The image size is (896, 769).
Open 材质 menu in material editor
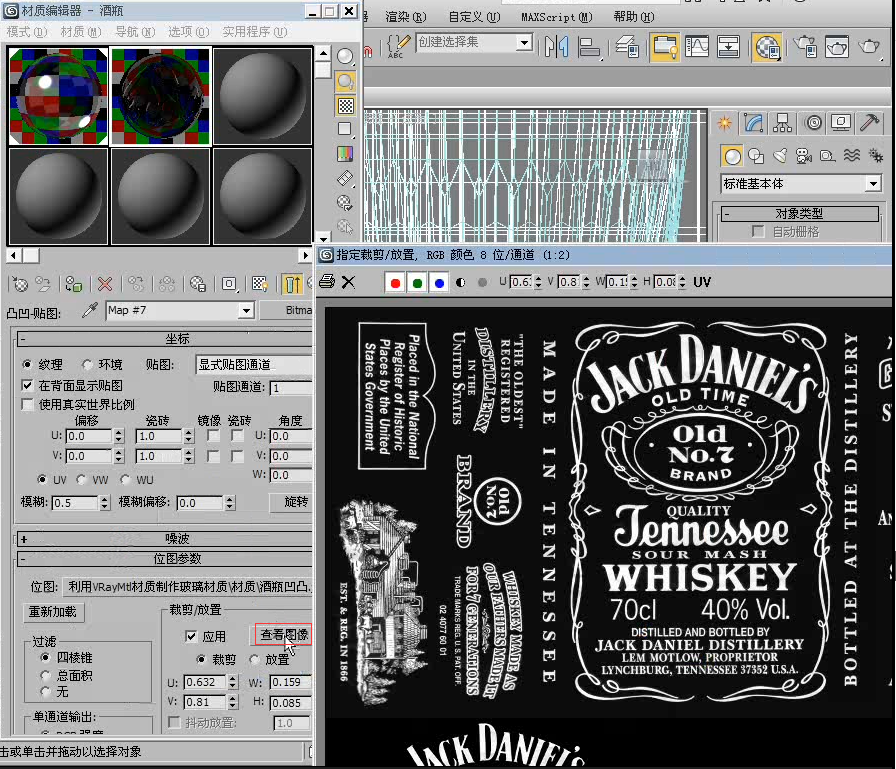81,32
